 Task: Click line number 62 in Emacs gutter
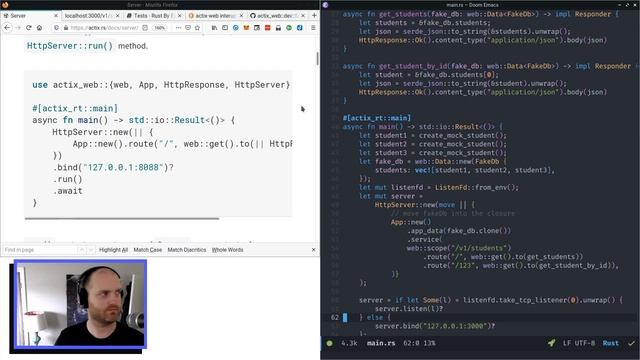pyautogui.click(x=335, y=317)
